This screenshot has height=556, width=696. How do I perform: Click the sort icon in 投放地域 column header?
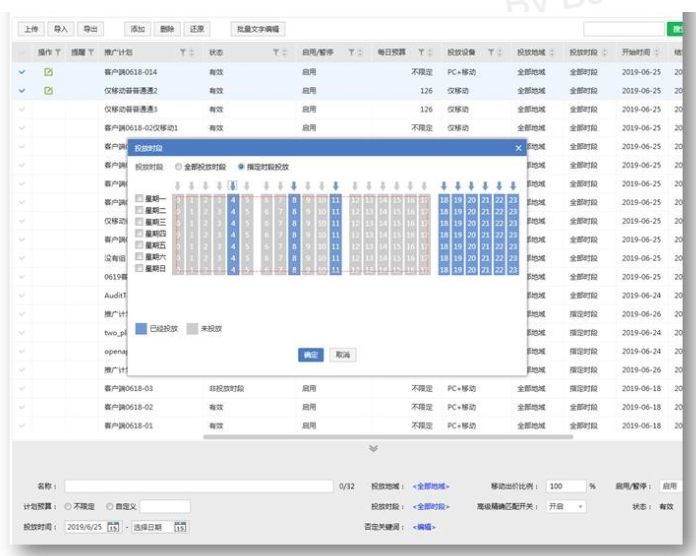tap(552, 52)
